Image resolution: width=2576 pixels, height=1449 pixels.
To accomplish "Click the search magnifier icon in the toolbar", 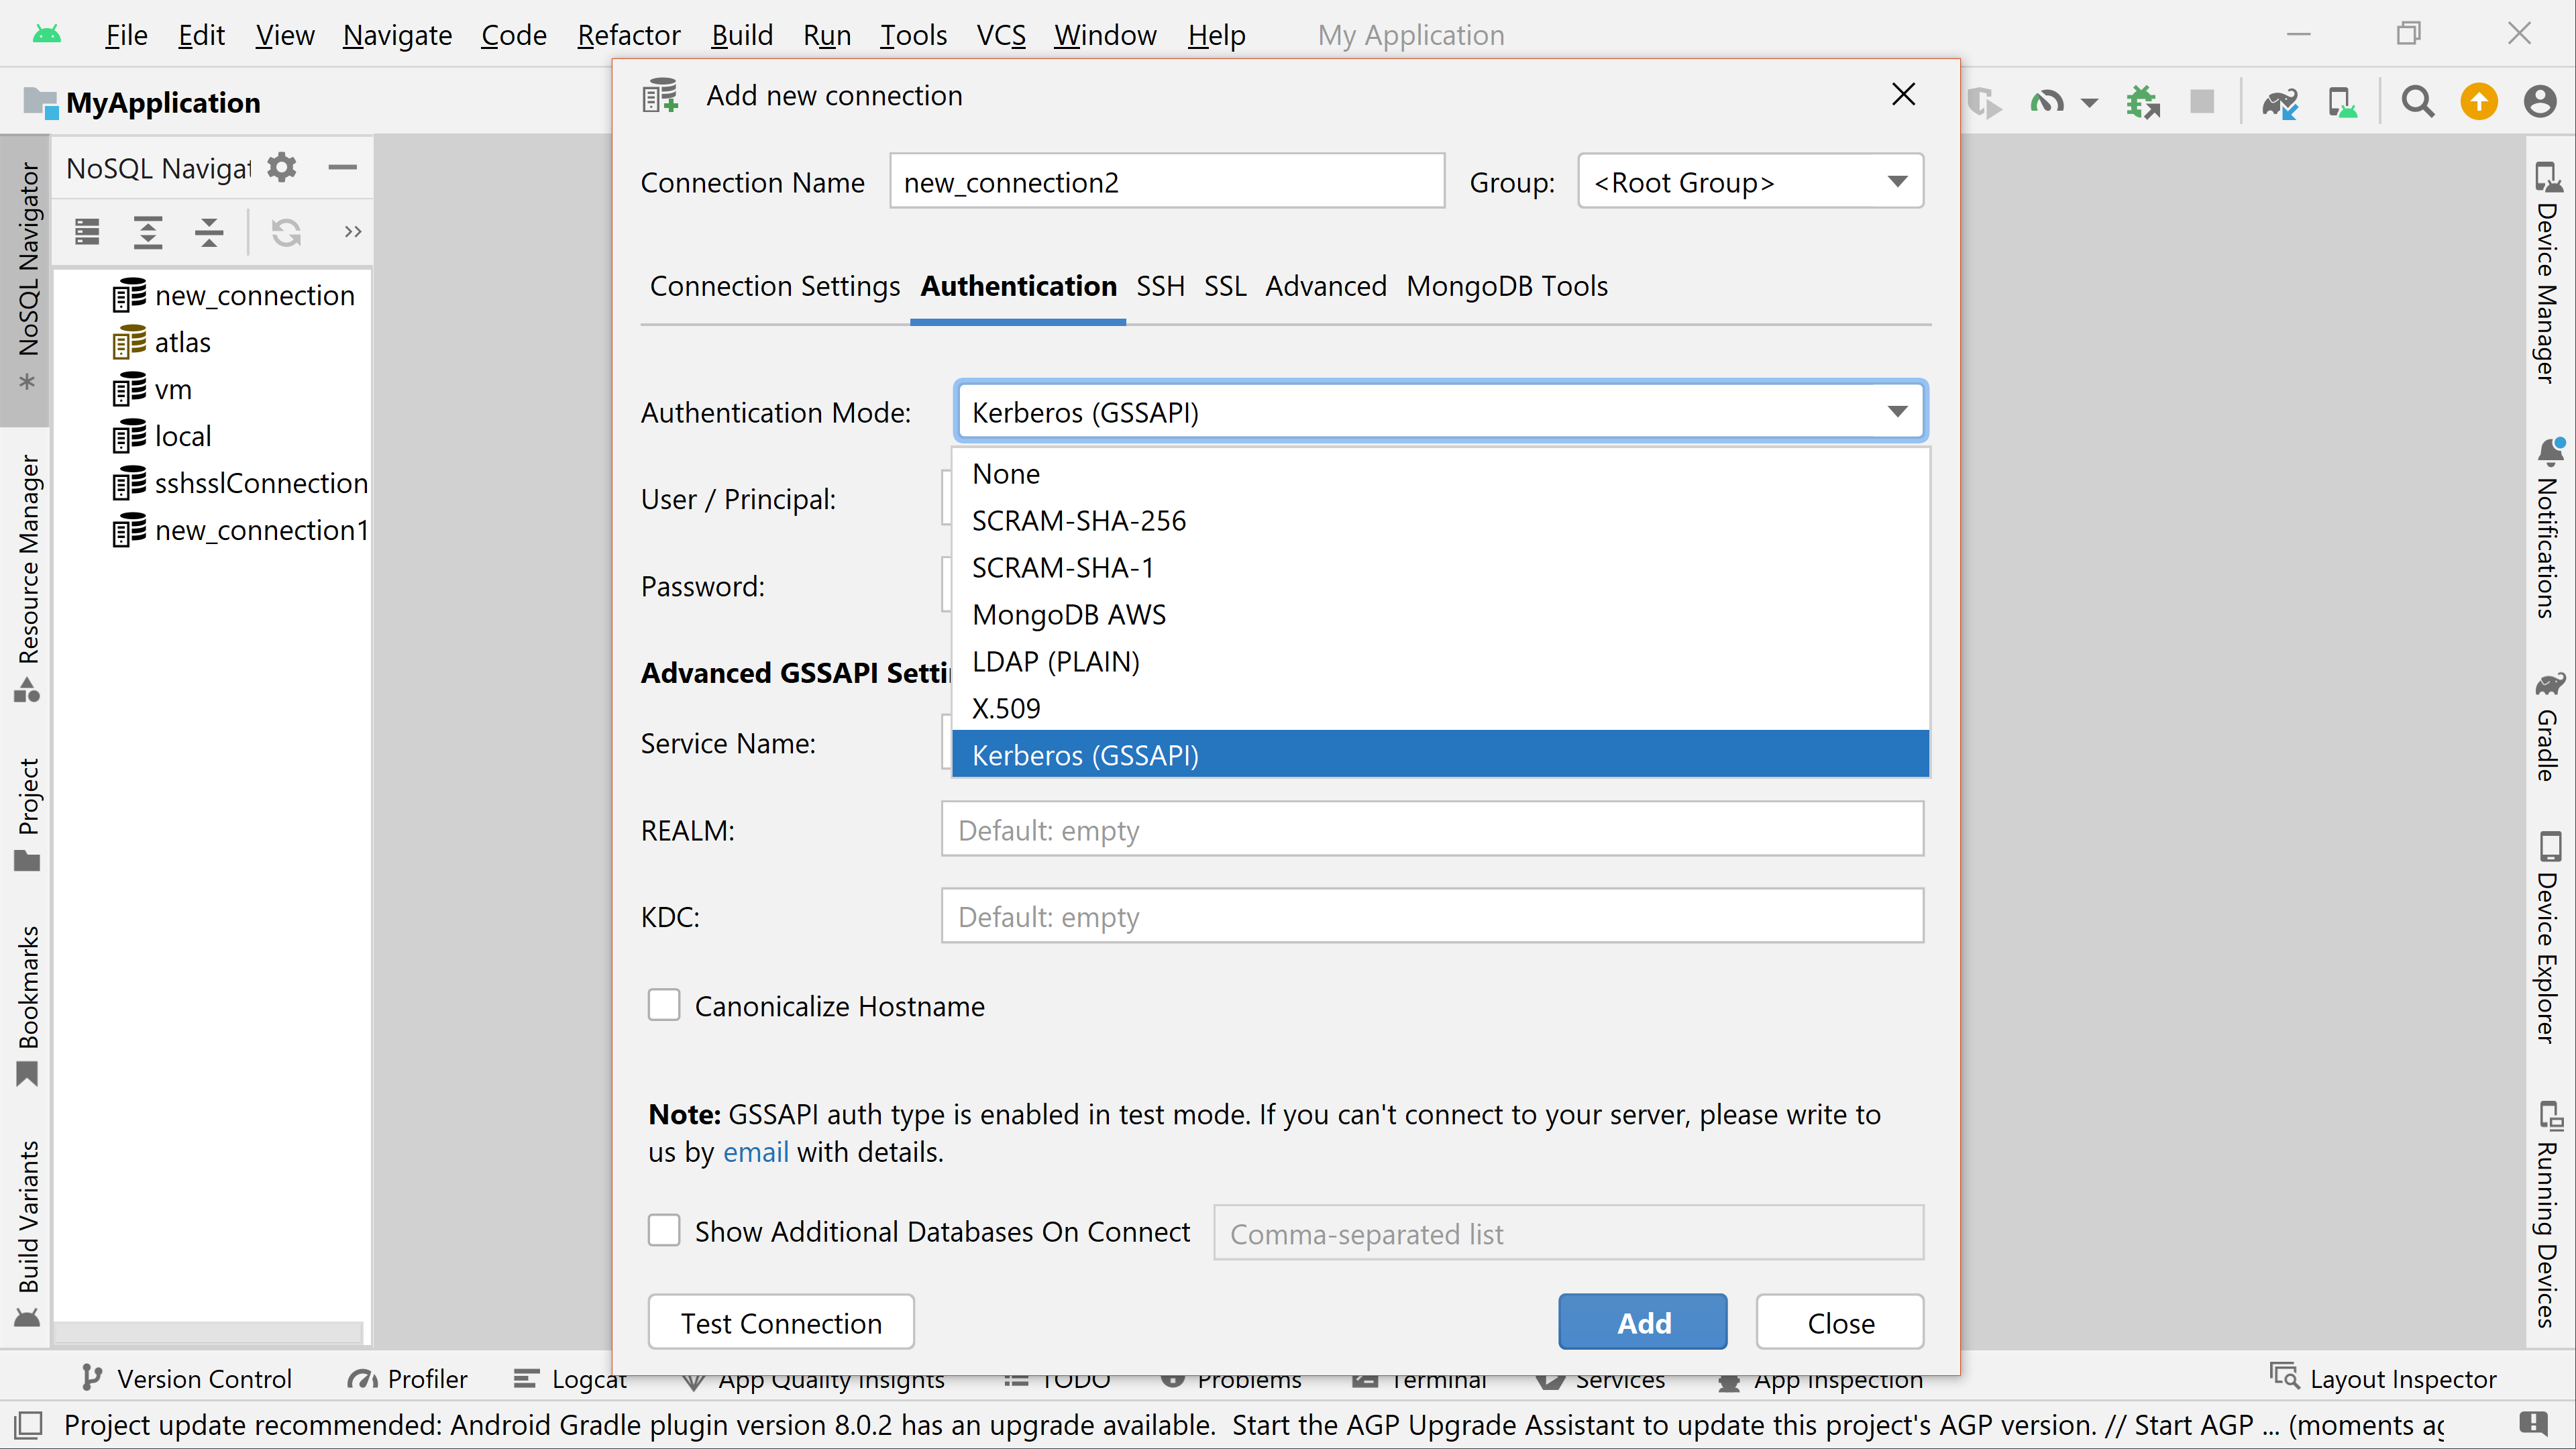I will [2417, 102].
